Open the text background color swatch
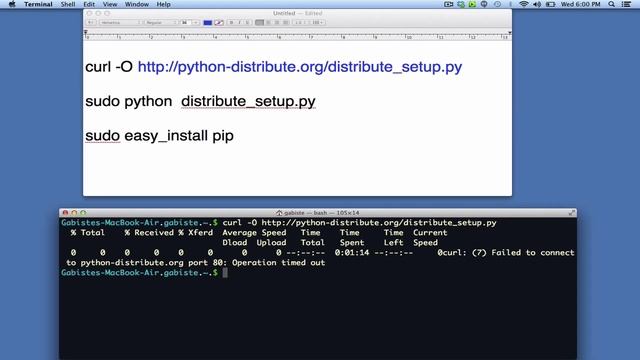The width and height of the screenshot is (640, 360). [219, 22]
